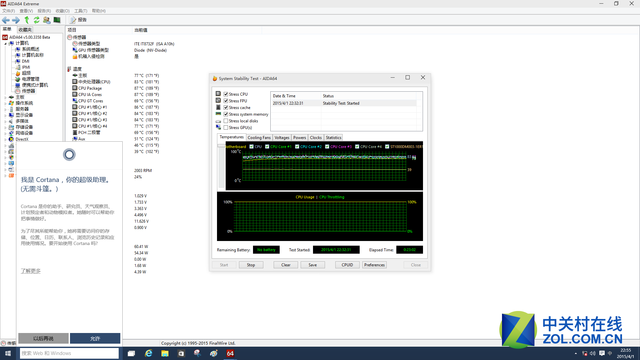Switch to the 收藏夹 favorites tab
The image size is (640, 360).
[25, 29]
